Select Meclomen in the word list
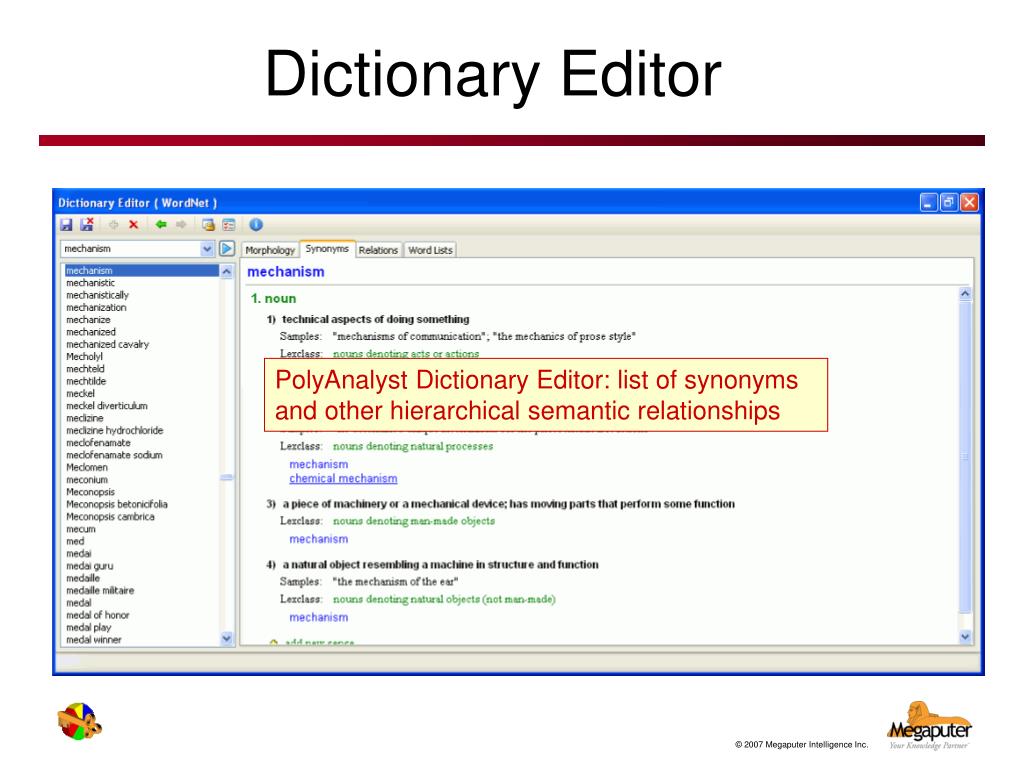 coord(87,468)
